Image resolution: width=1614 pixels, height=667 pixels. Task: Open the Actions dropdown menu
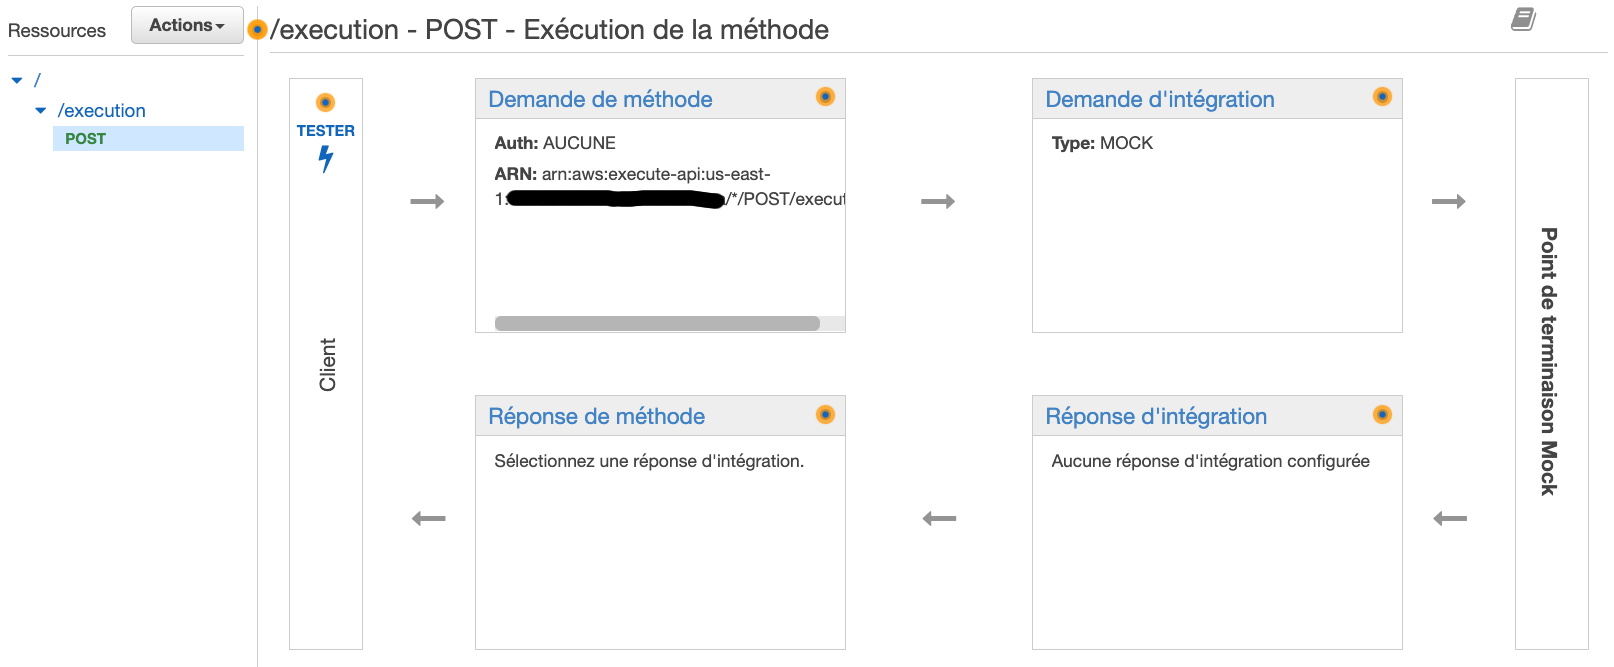[187, 25]
